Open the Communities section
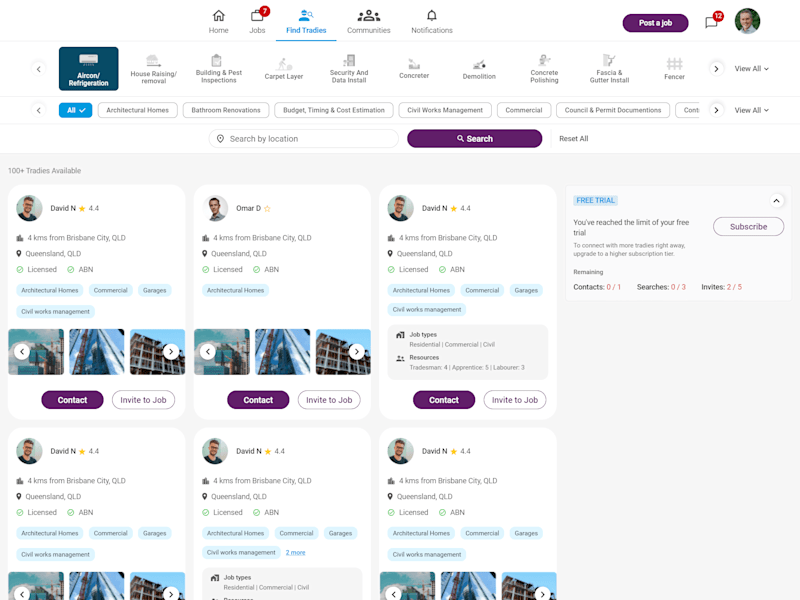The height and width of the screenshot is (600, 800). click(368, 22)
